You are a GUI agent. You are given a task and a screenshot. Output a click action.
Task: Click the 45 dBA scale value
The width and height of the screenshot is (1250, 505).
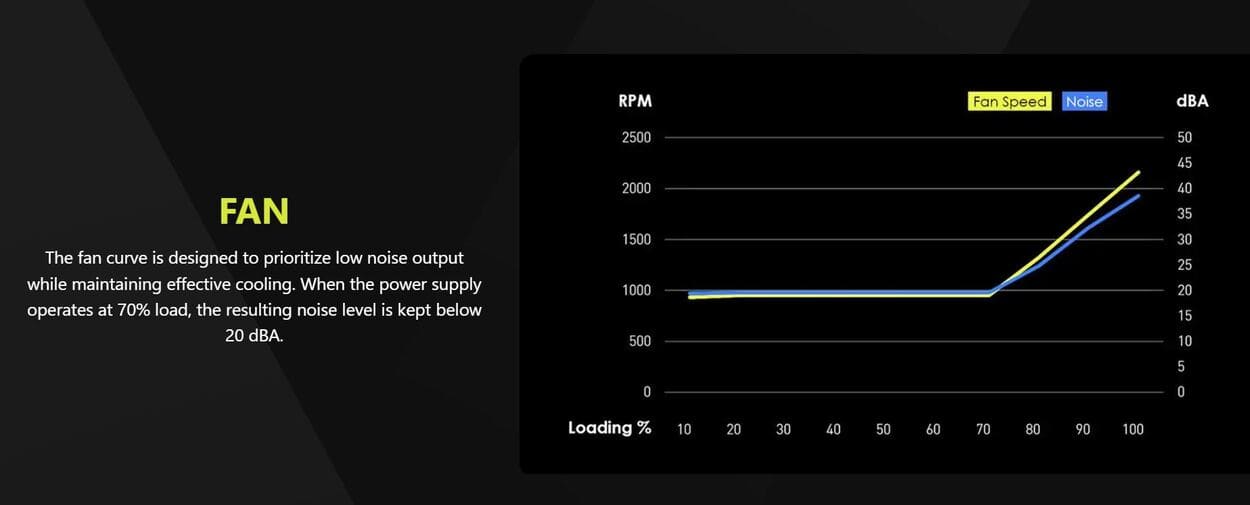coord(1184,163)
